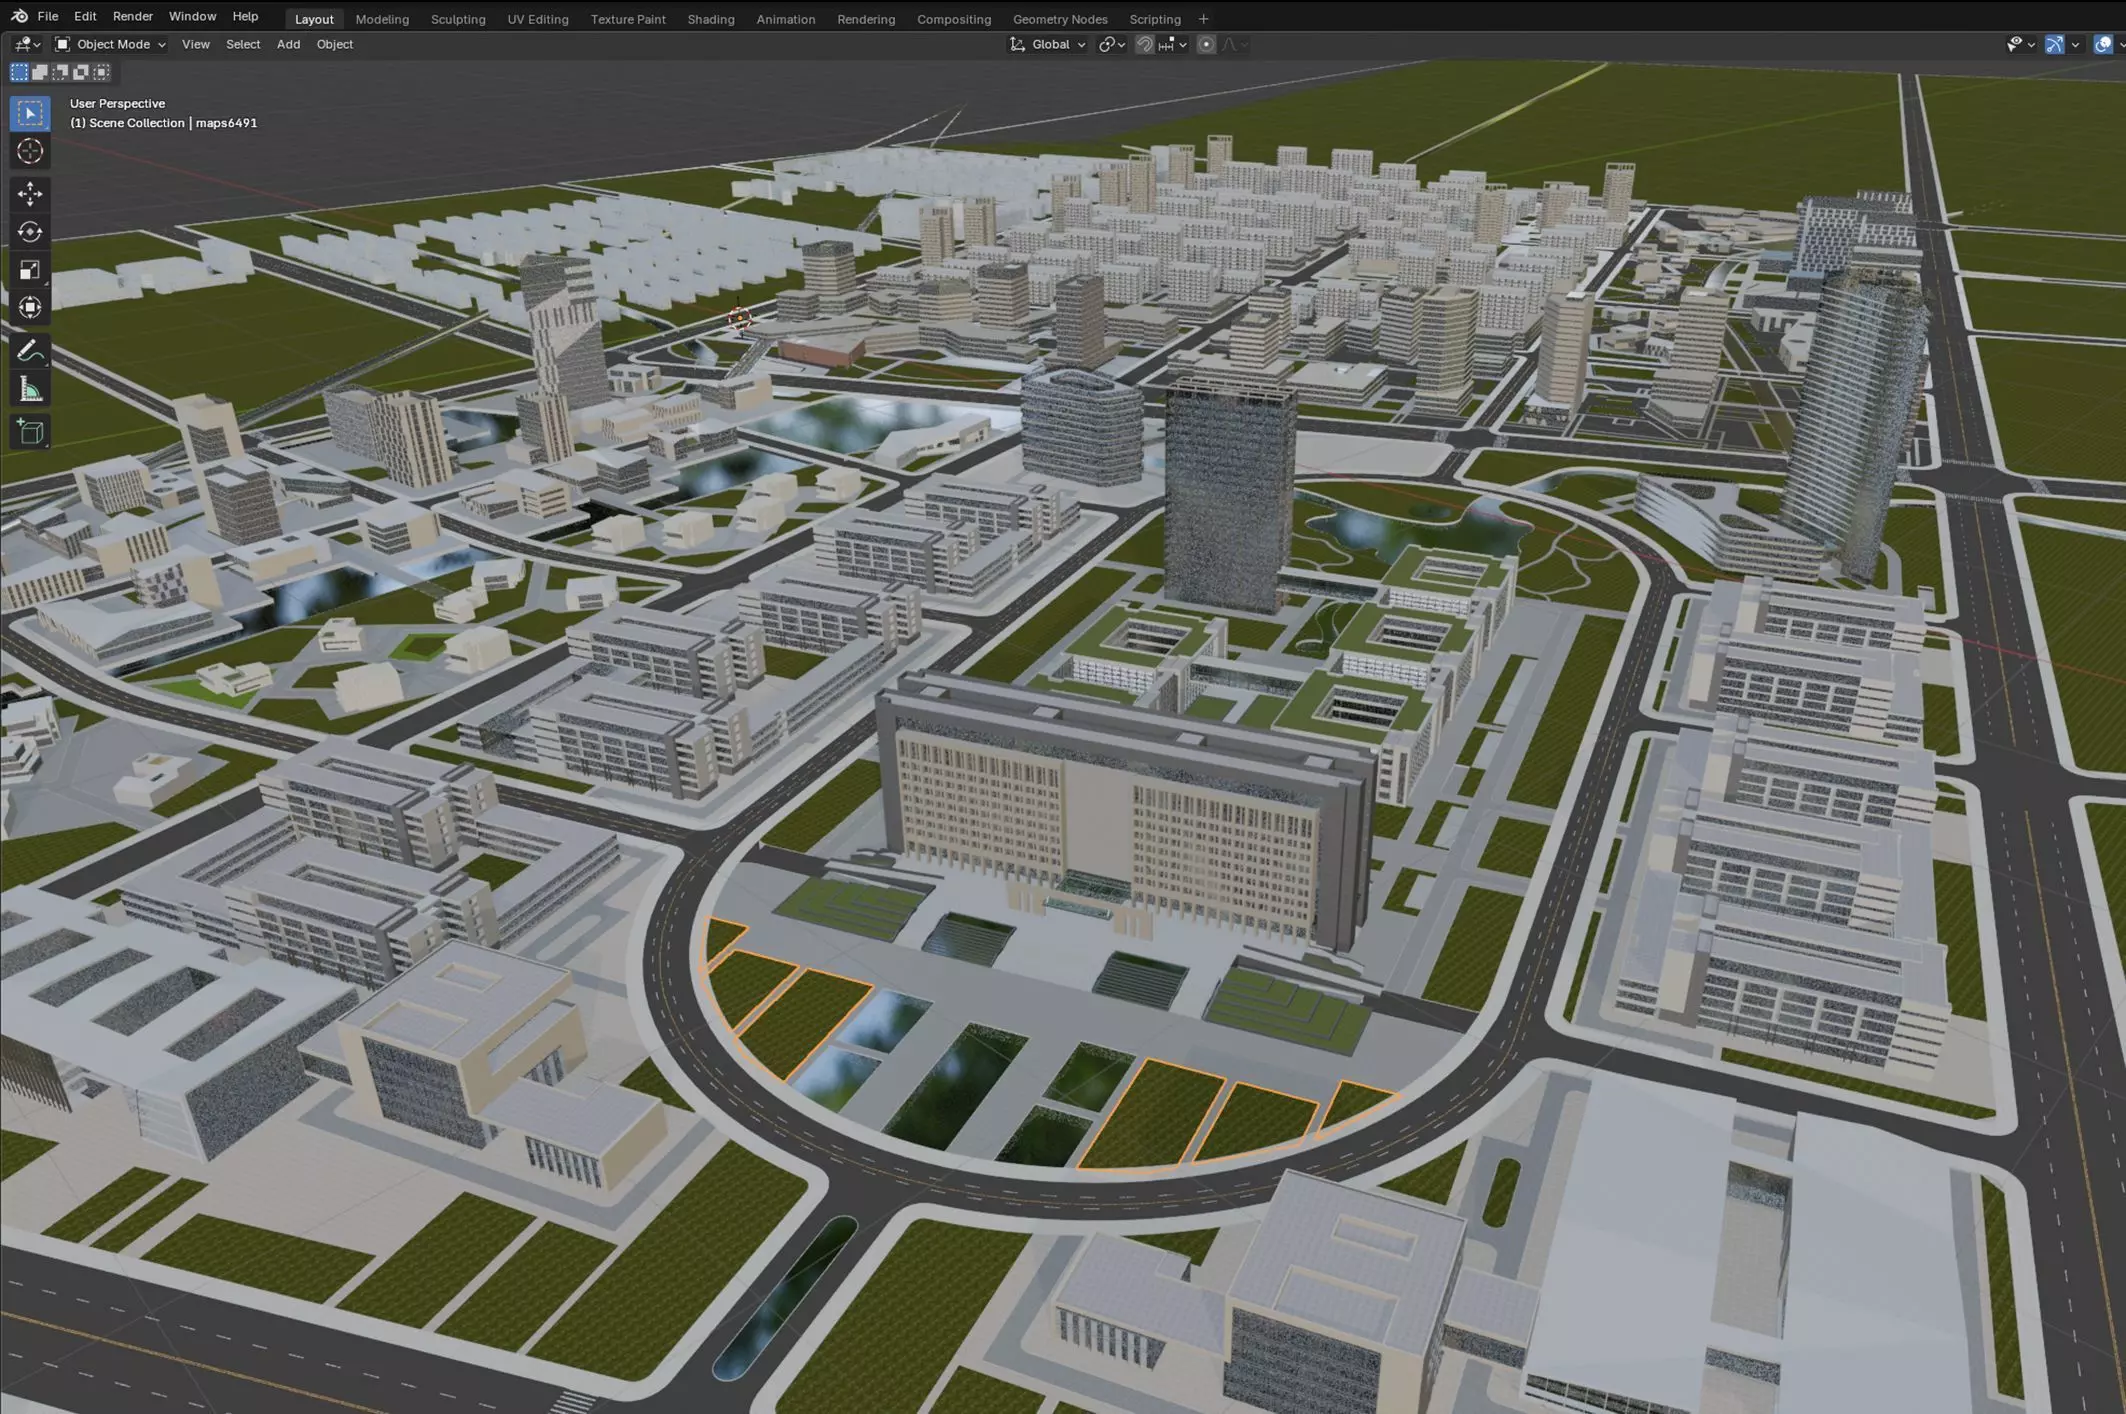Switch to the Modeling workspace tab
2126x1414 pixels.
382,19
